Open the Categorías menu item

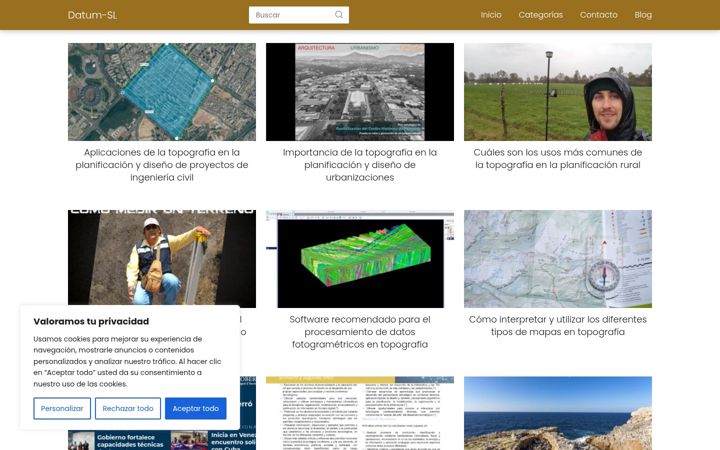[x=540, y=15]
